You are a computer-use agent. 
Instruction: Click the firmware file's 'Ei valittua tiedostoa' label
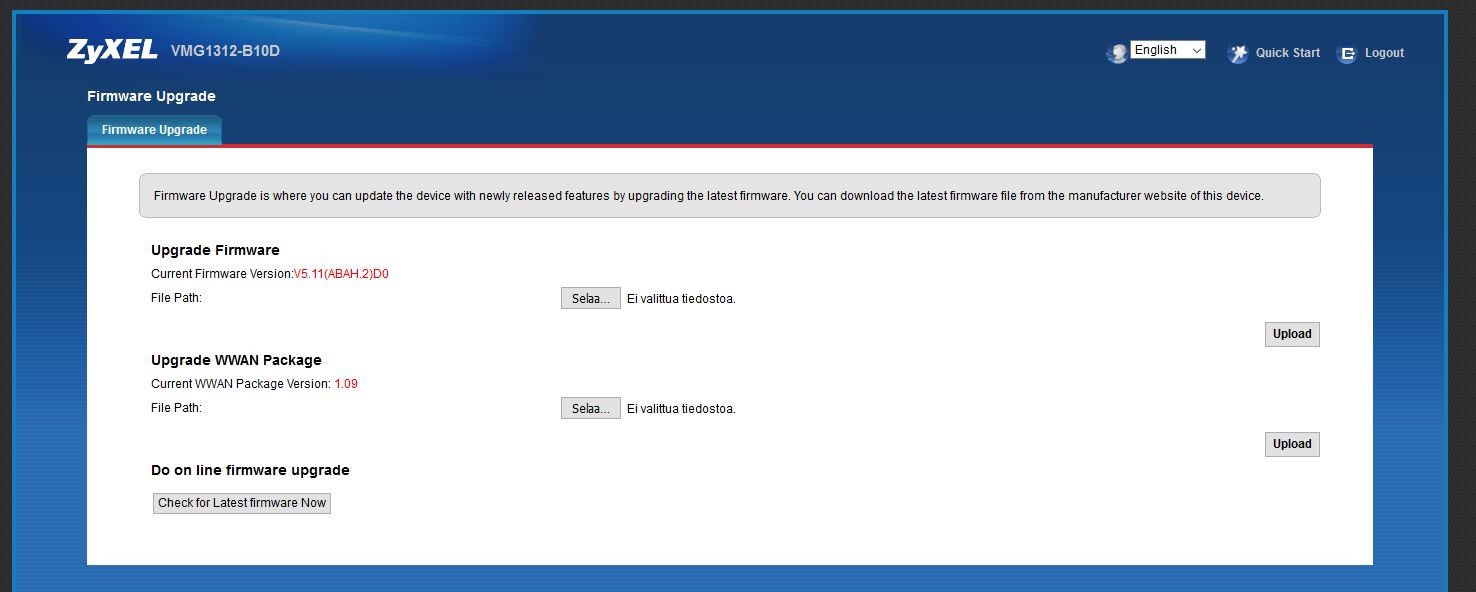click(680, 298)
